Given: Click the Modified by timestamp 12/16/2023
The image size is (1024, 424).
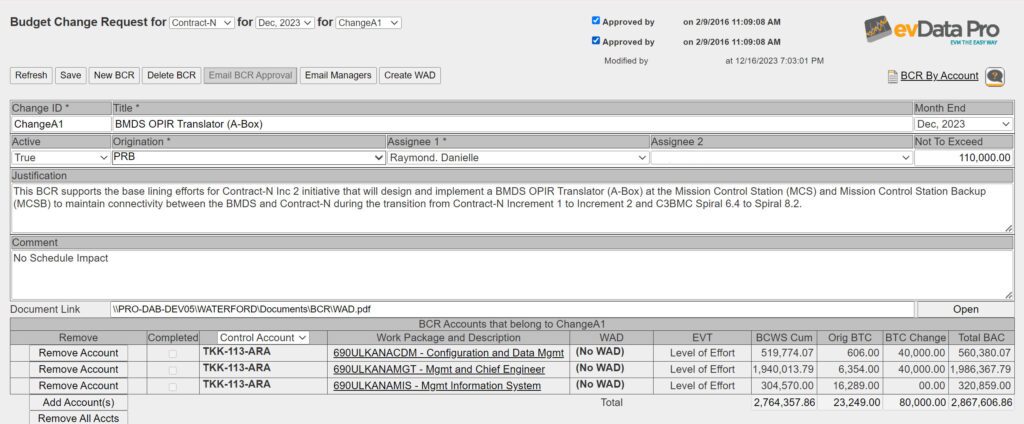Looking at the screenshot, I should [x=775, y=60].
